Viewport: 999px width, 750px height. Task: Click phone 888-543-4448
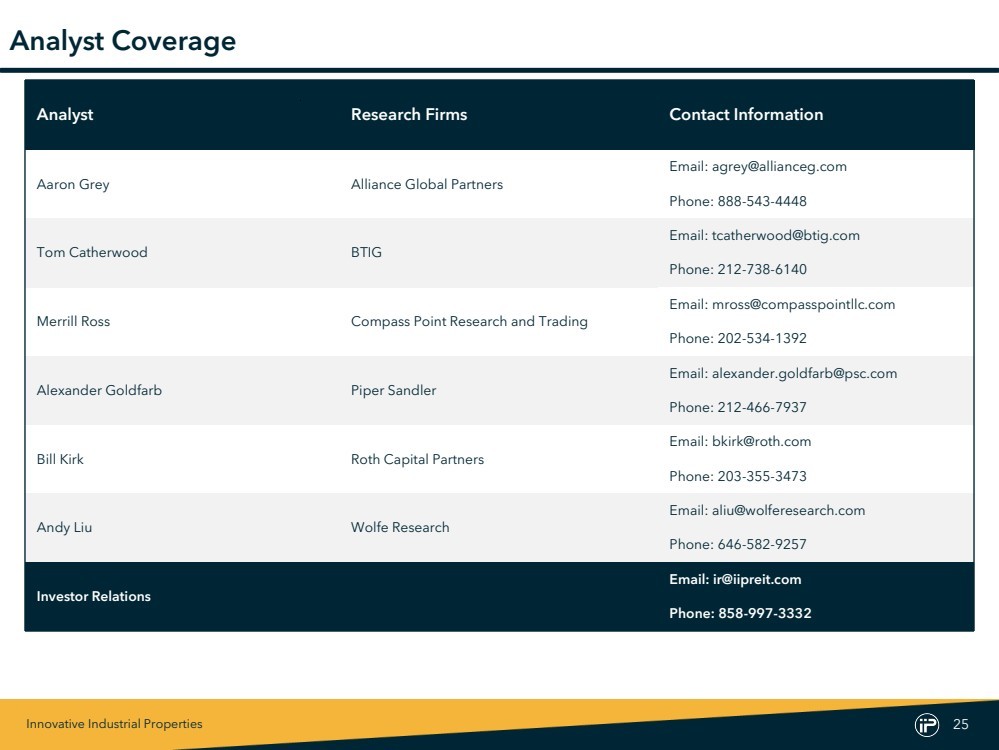coord(762,201)
